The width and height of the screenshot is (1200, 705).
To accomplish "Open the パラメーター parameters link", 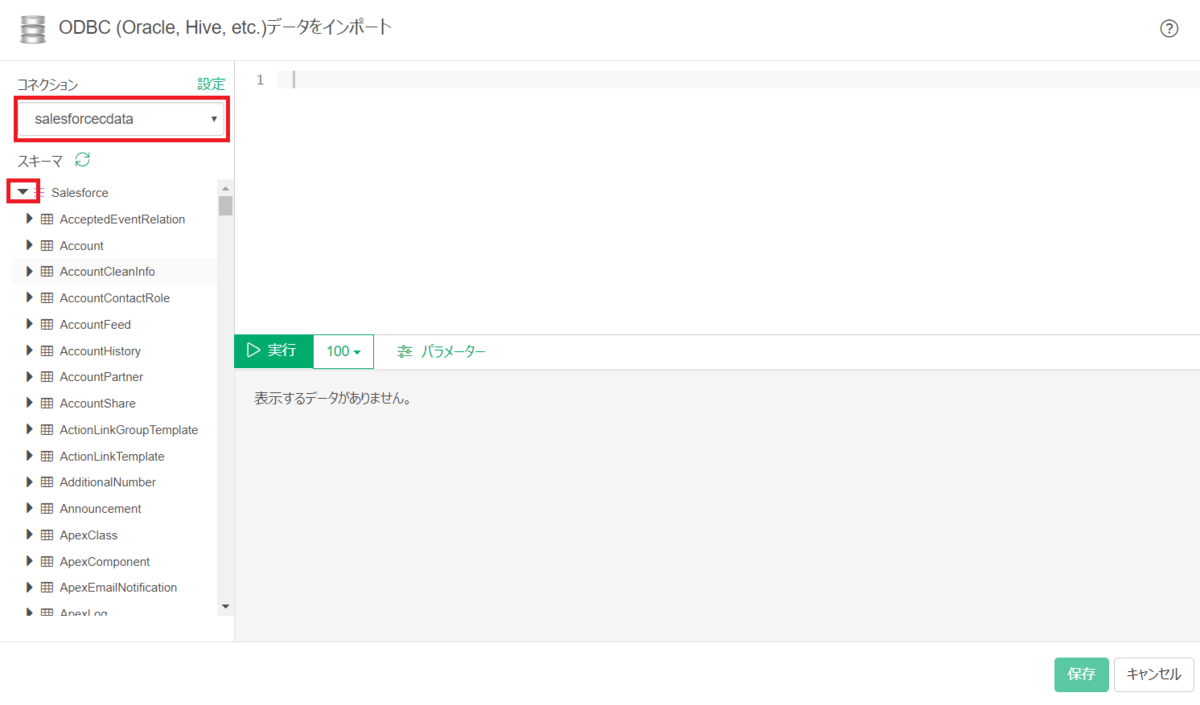I will [x=453, y=351].
